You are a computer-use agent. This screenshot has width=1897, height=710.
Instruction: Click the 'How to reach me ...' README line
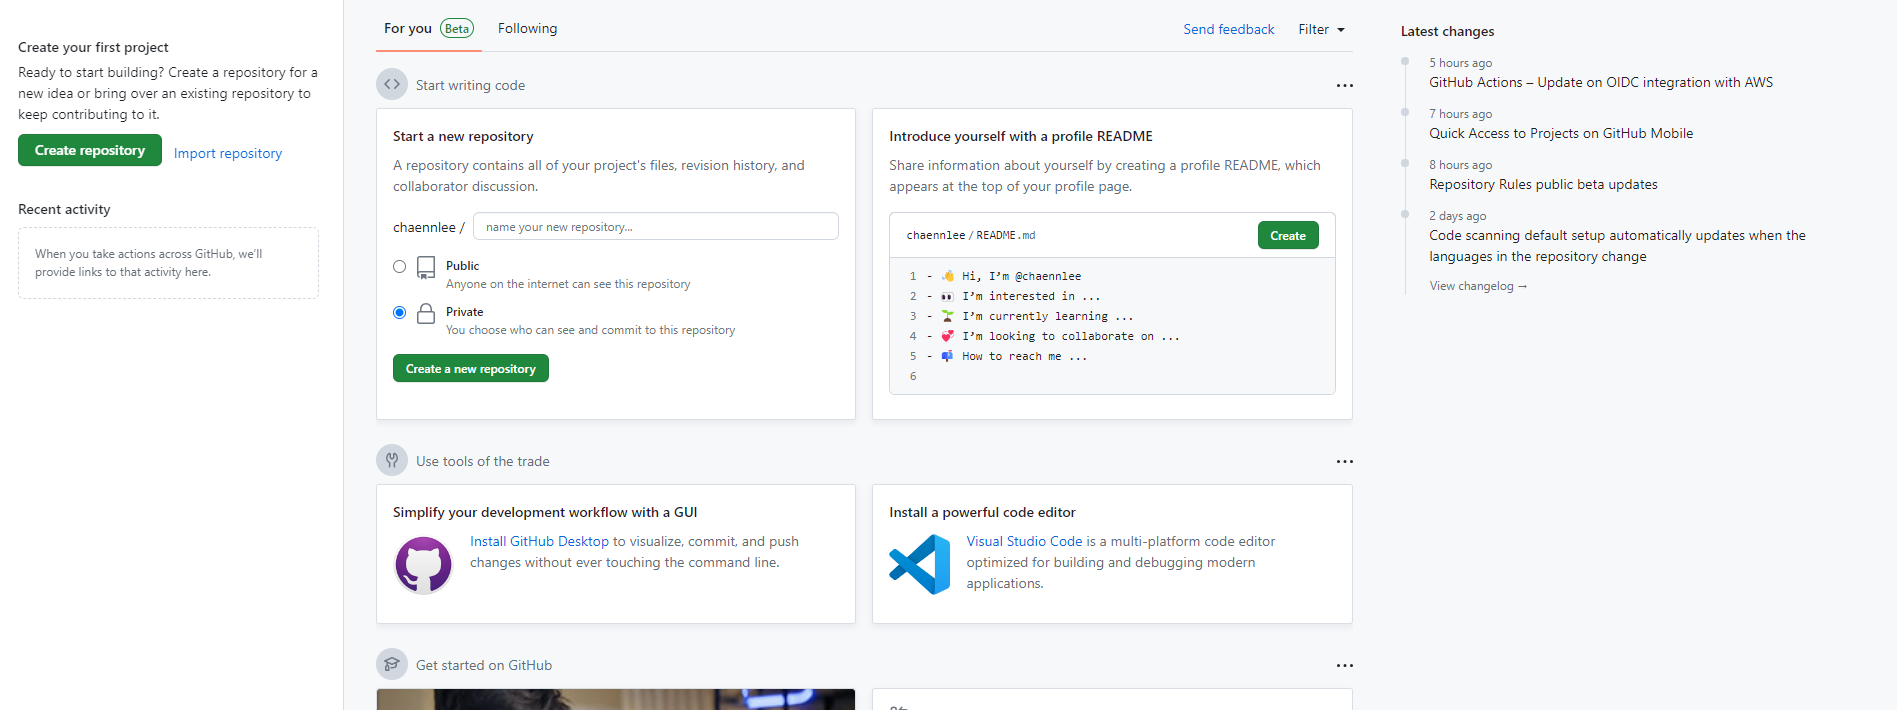[1024, 356]
